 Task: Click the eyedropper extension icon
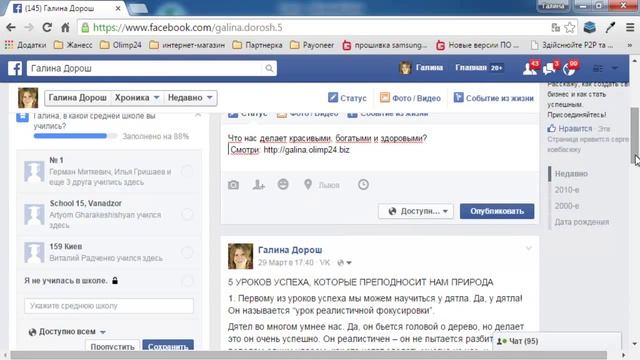[x=611, y=27]
